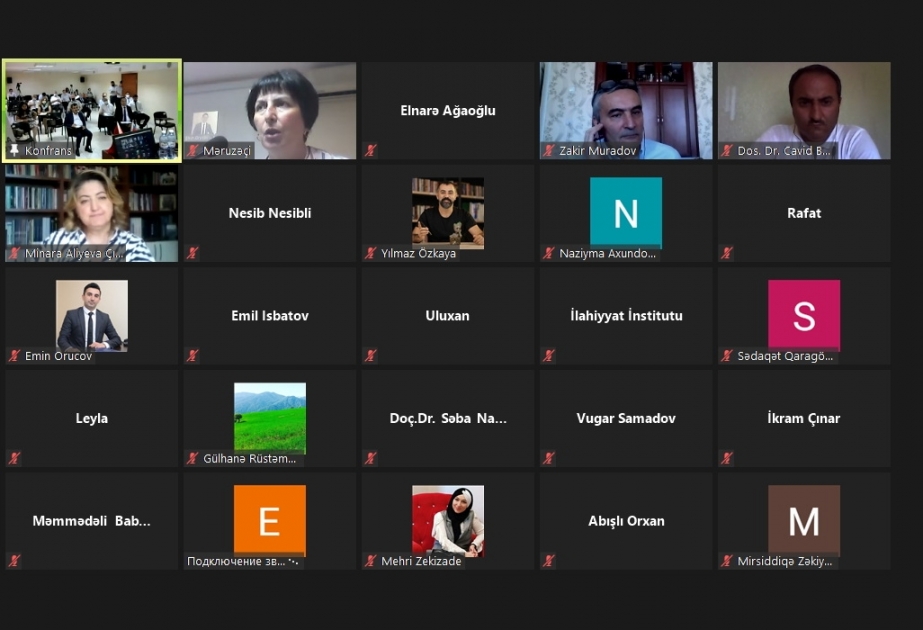Click the muted mic icon beside Dos. Dr. Cavid
Image resolution: width=923 pixels, height=630 pixels.
[727, 151]
